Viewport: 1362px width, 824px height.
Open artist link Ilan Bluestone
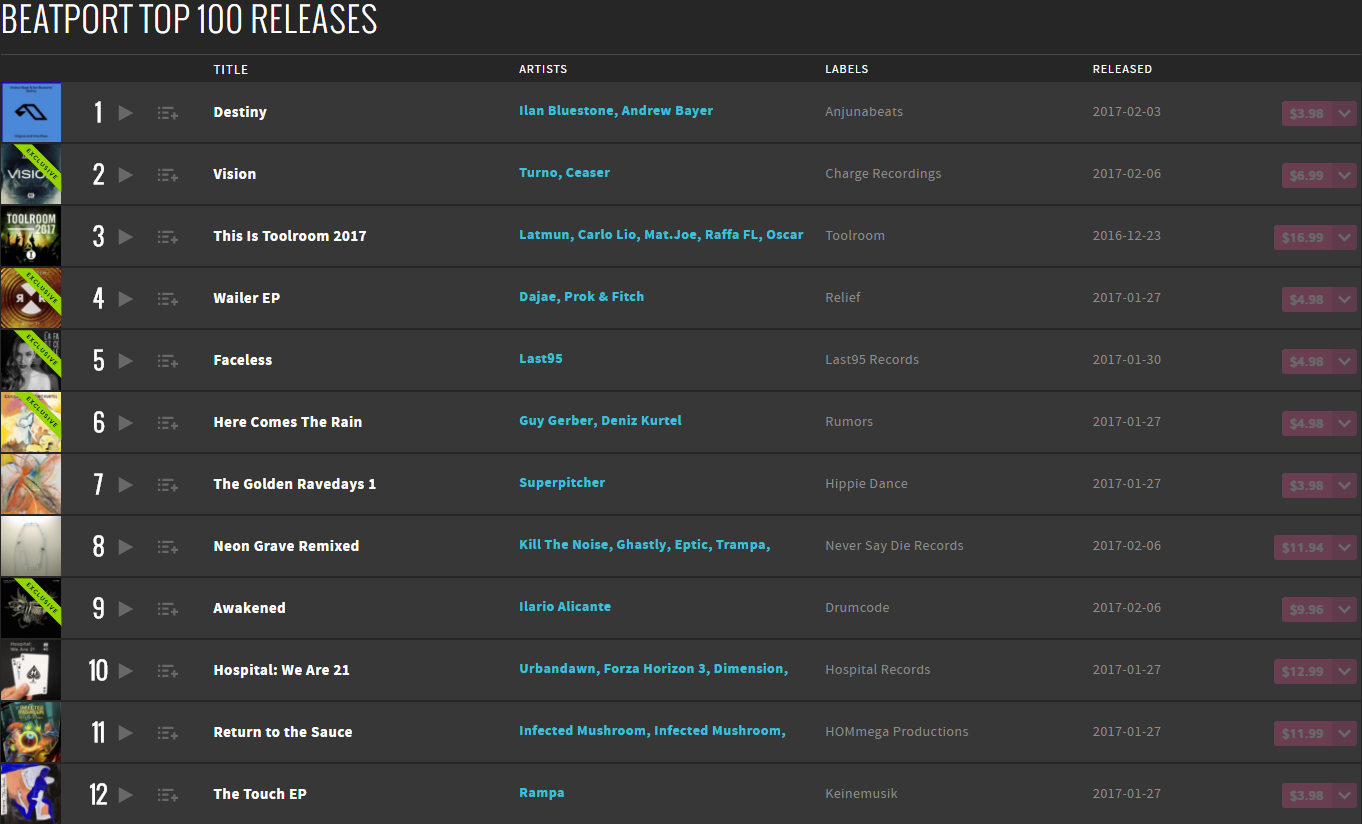566,111
